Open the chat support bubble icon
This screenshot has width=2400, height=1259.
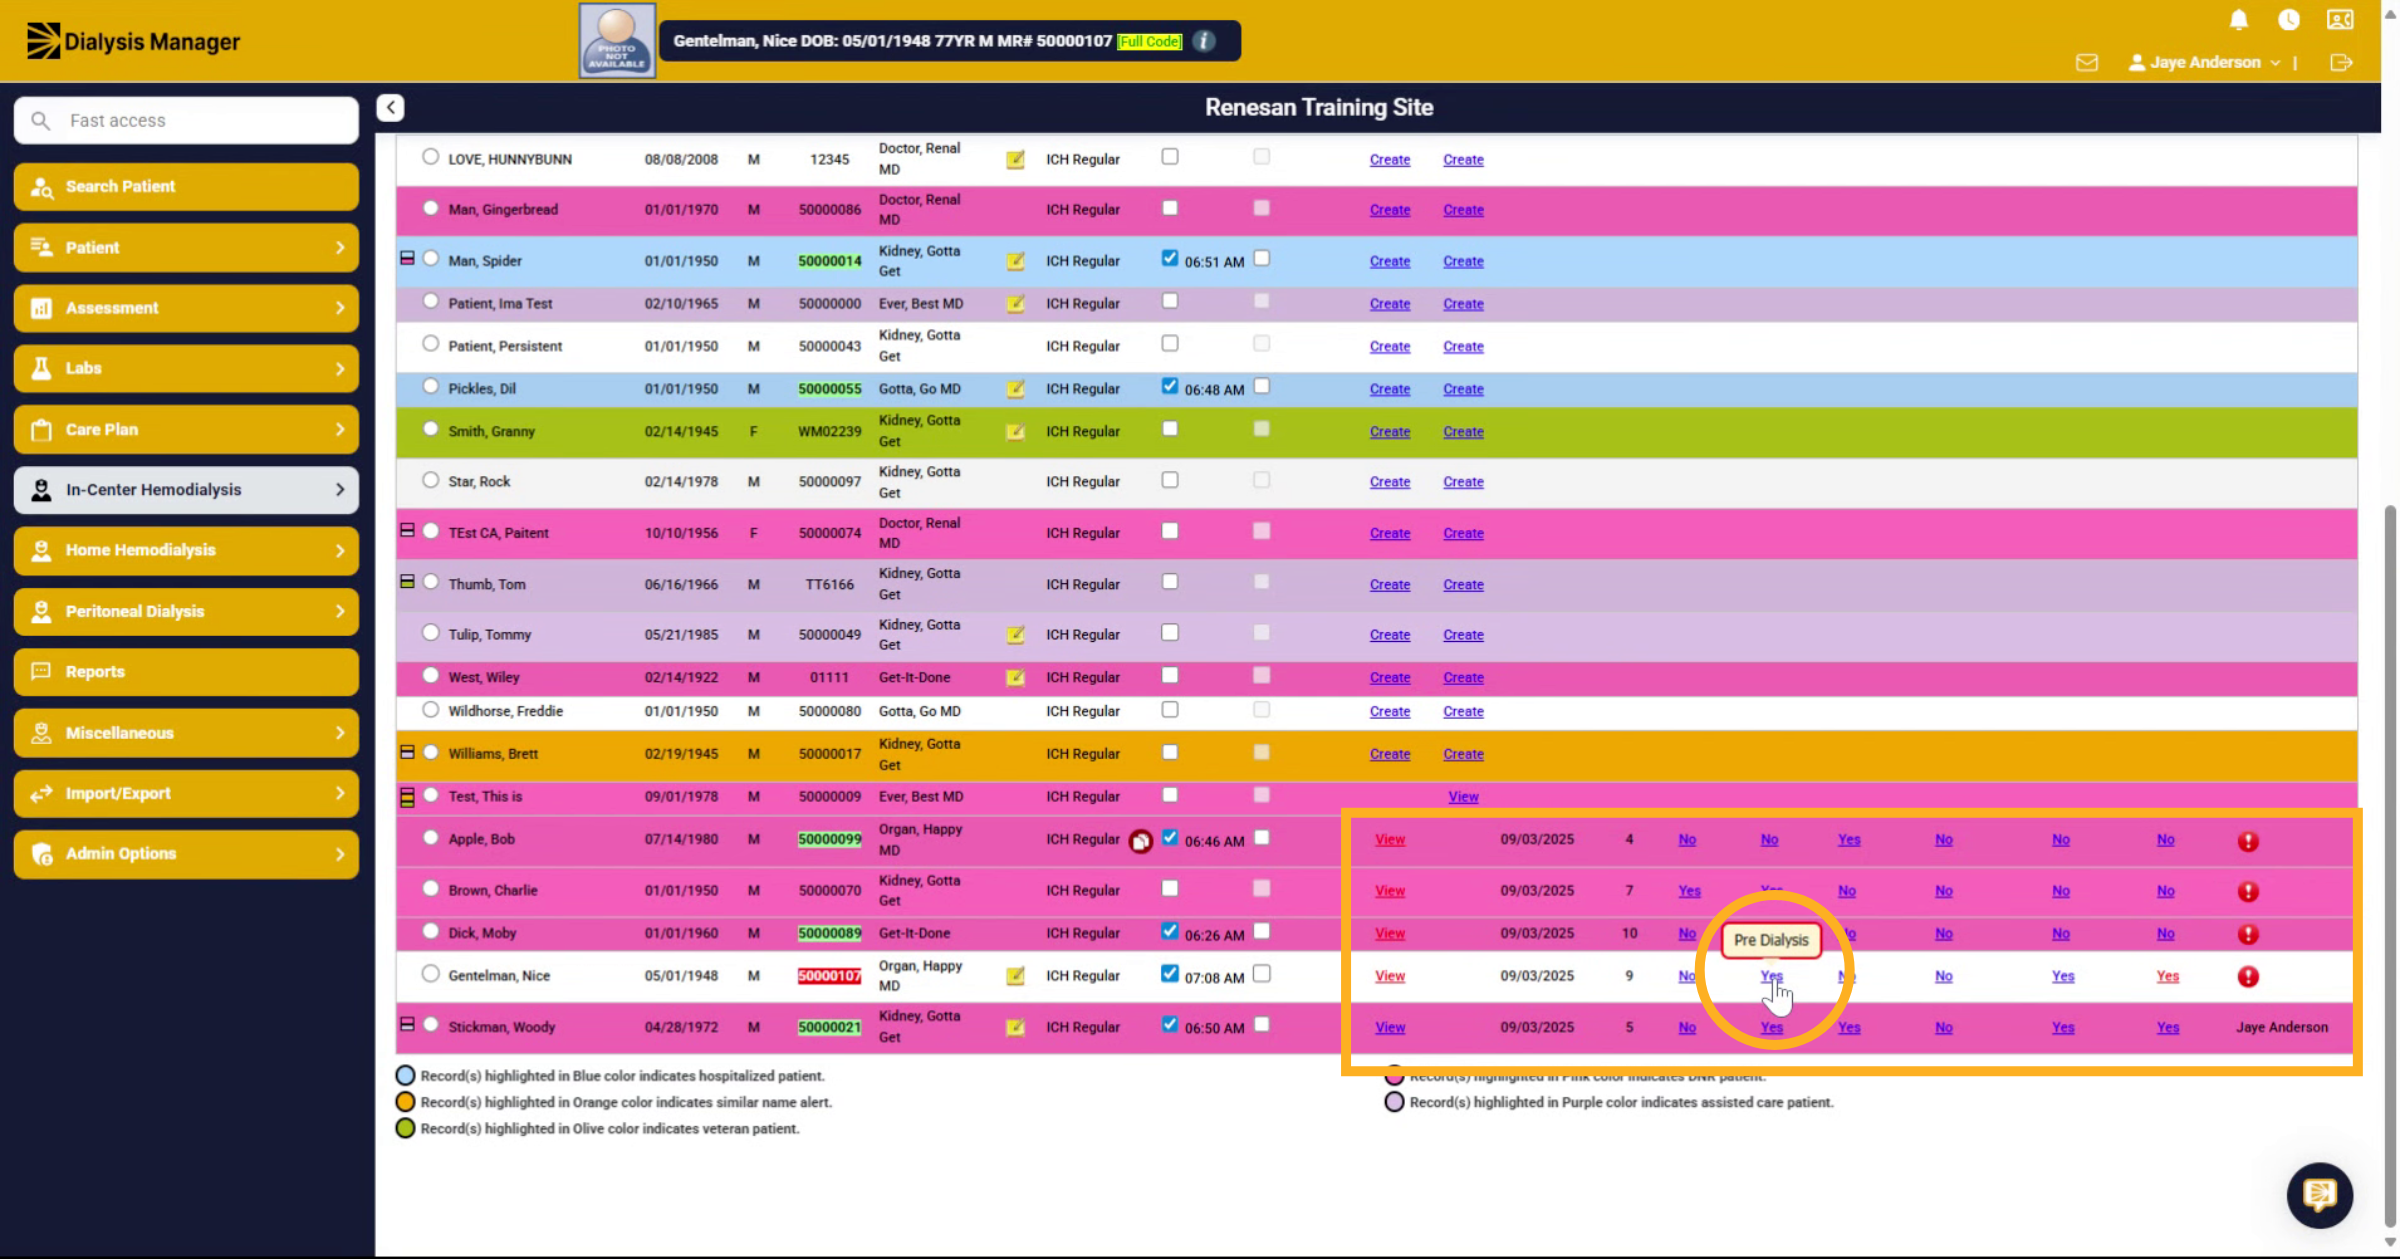(x=2319, y=1194)
